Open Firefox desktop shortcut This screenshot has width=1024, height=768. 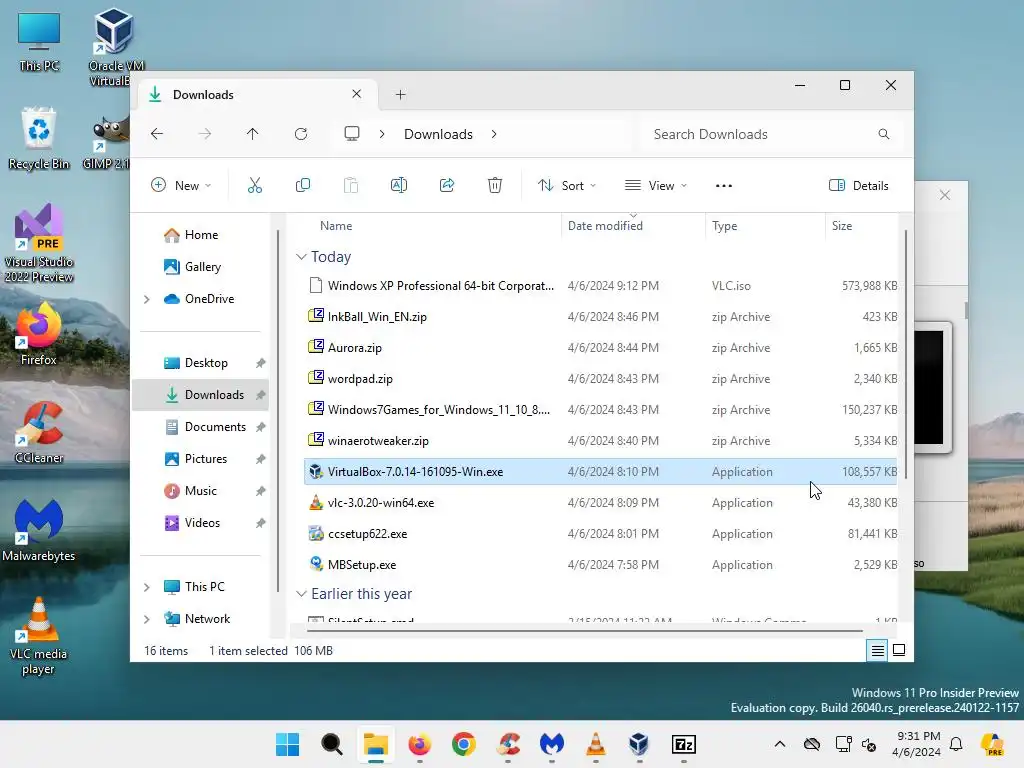click(x=39, y=334)
